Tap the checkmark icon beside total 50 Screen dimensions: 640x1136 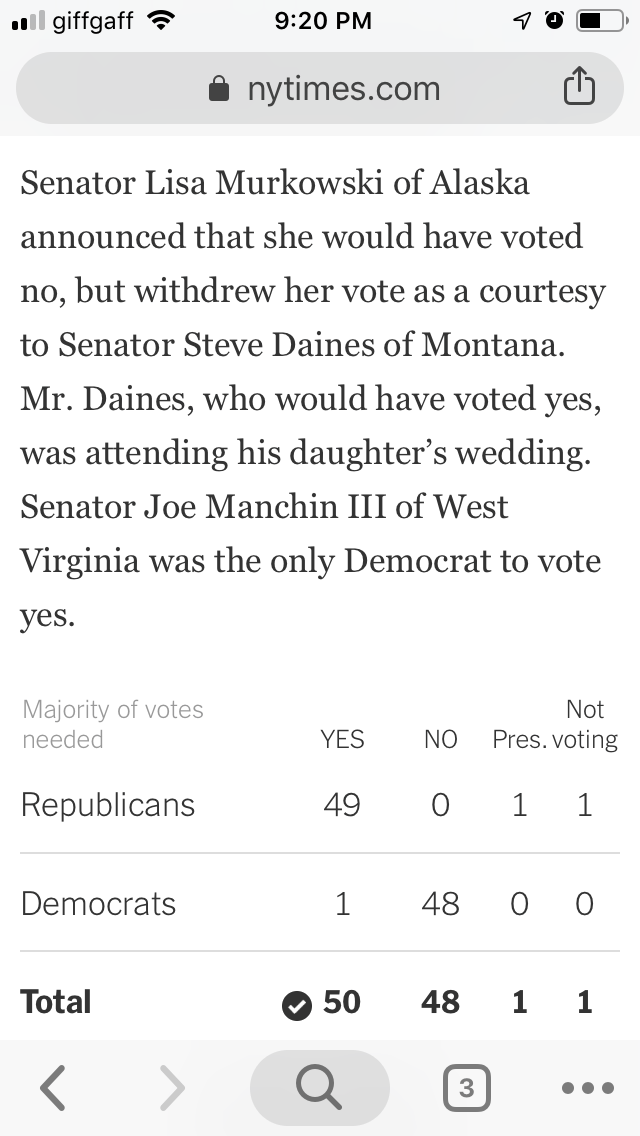click(296, 1006)
